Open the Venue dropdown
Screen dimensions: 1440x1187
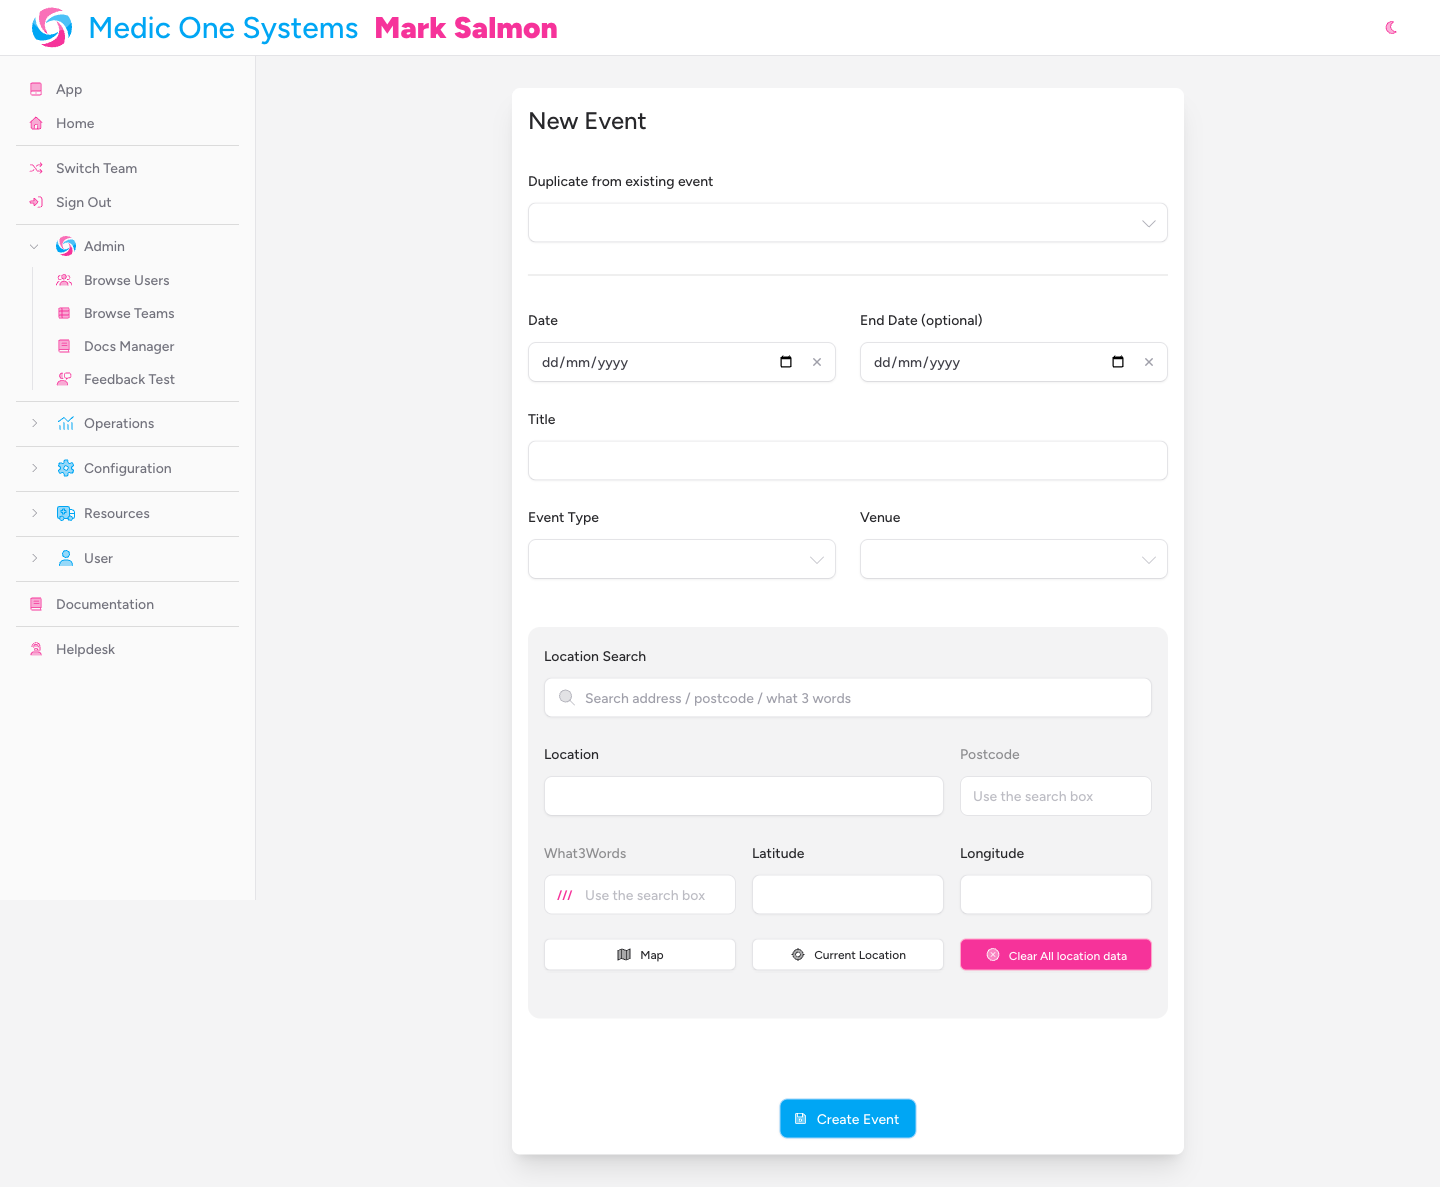(1148, 559)
